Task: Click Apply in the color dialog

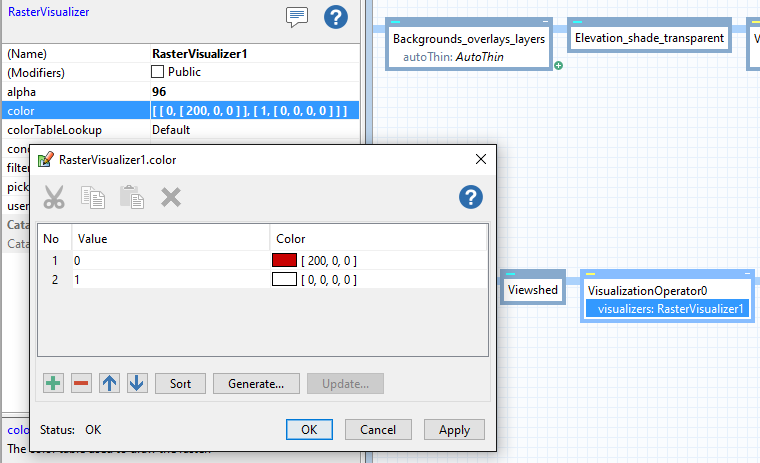Action: pos(454,429)
